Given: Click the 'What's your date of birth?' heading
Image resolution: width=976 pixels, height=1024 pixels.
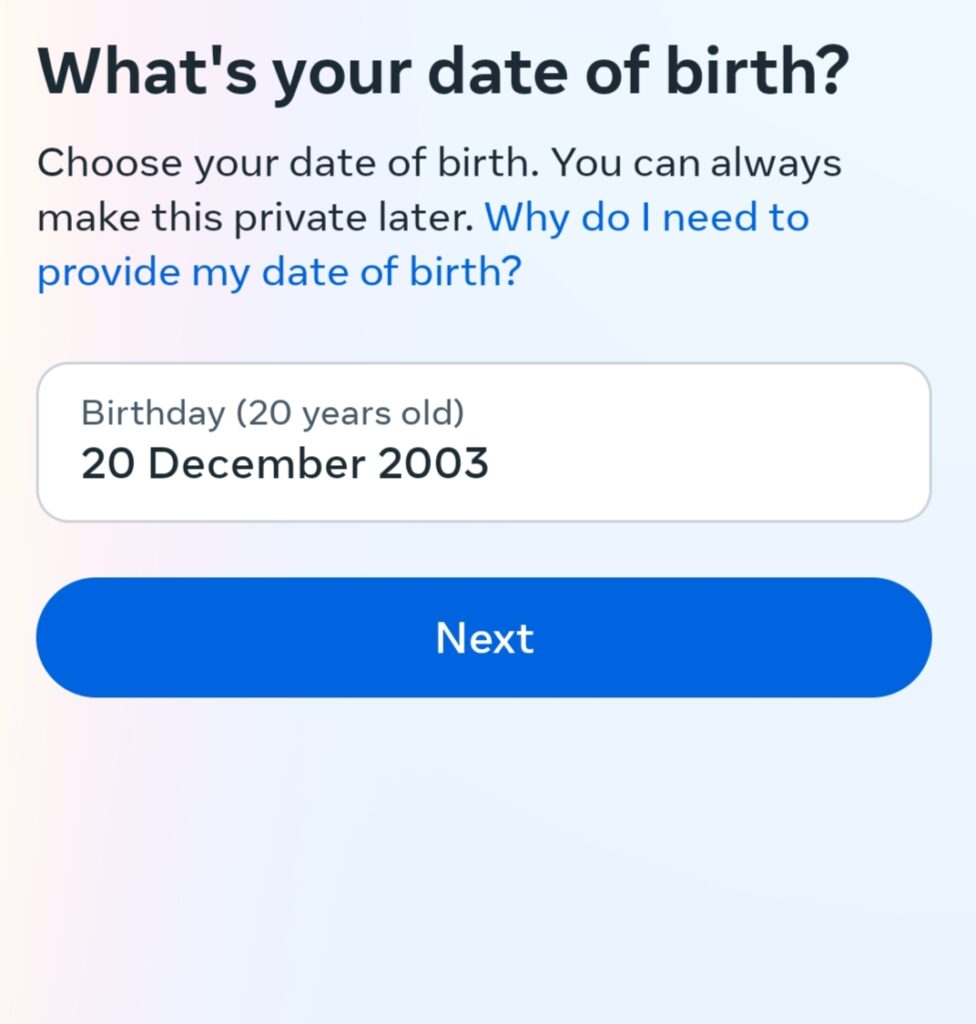Looking at the screenshot, I should (444, 73).
